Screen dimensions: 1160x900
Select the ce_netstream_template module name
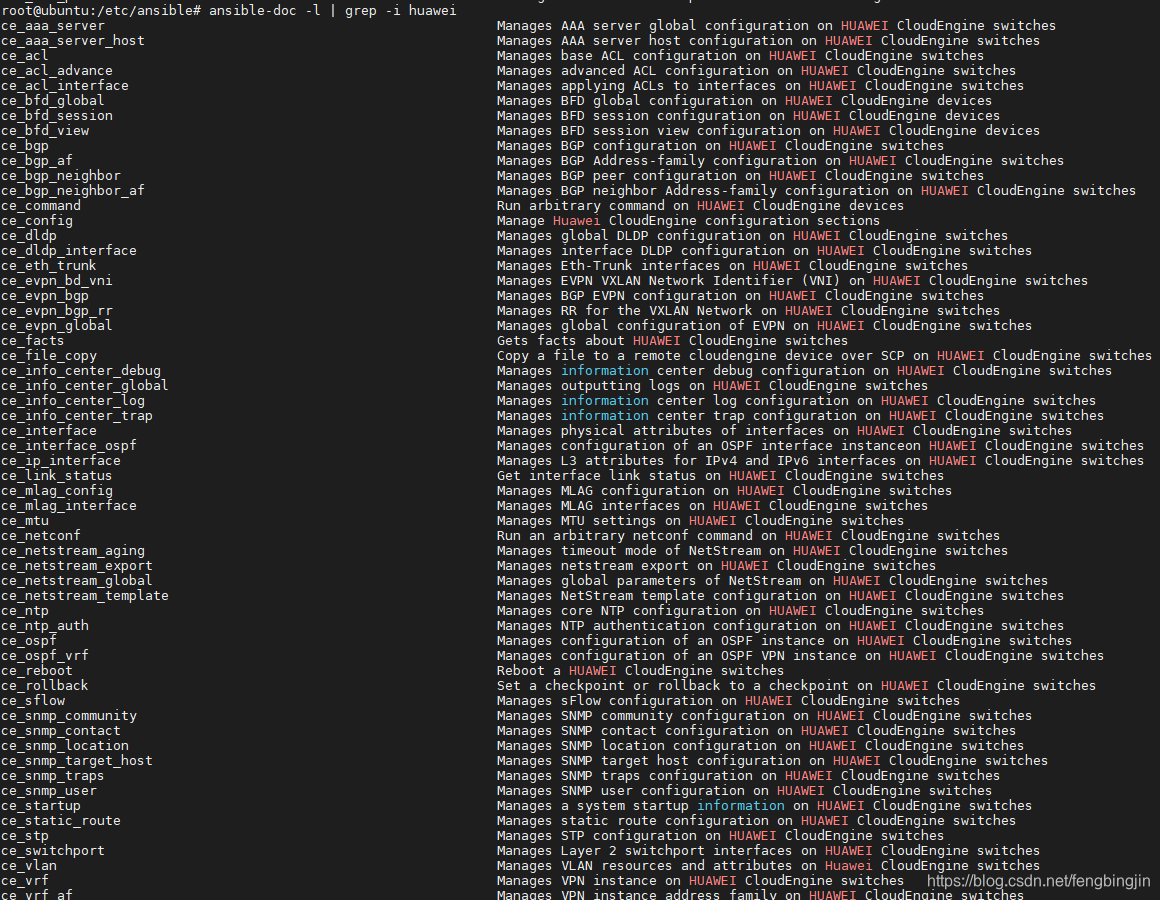point(85,596)
